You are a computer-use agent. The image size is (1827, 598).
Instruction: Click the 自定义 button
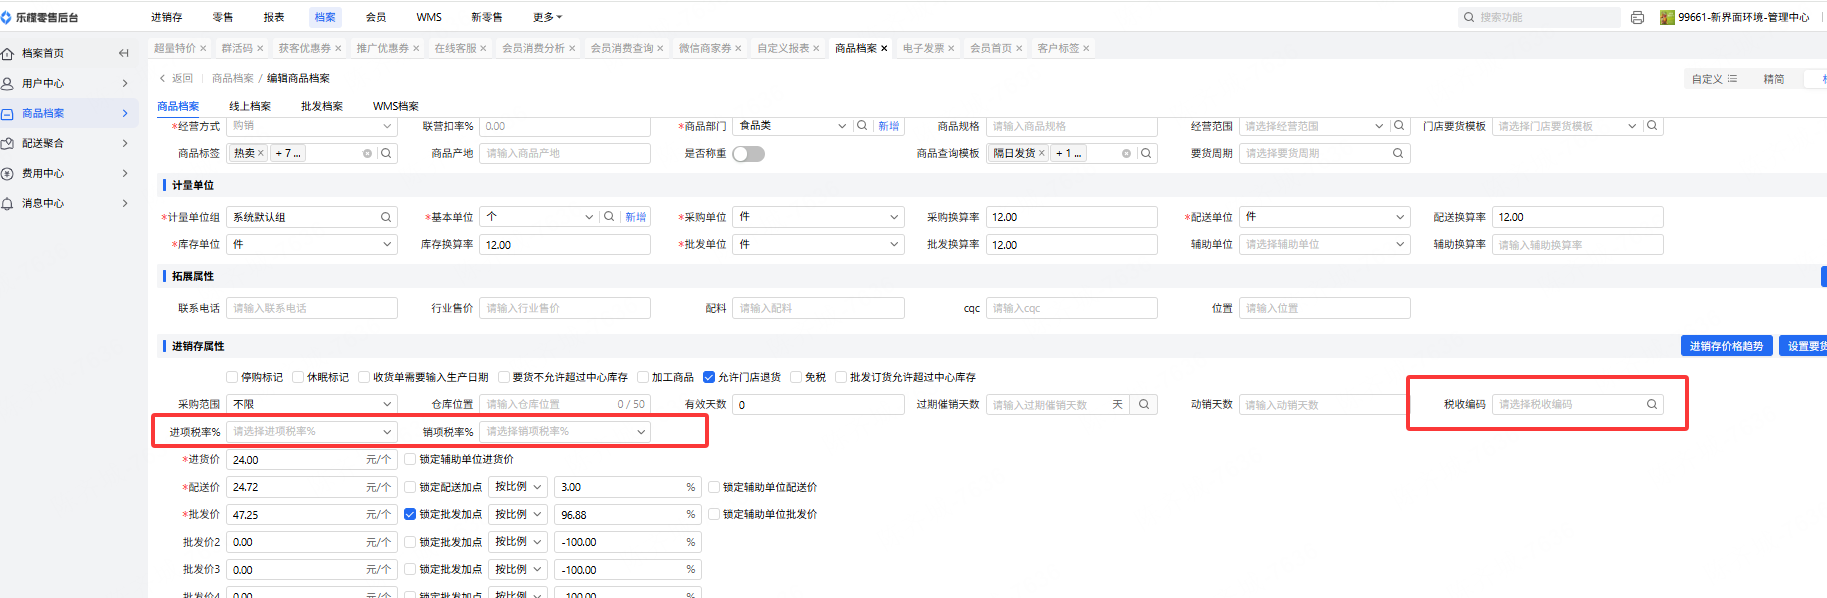(x=1714, y=79)
